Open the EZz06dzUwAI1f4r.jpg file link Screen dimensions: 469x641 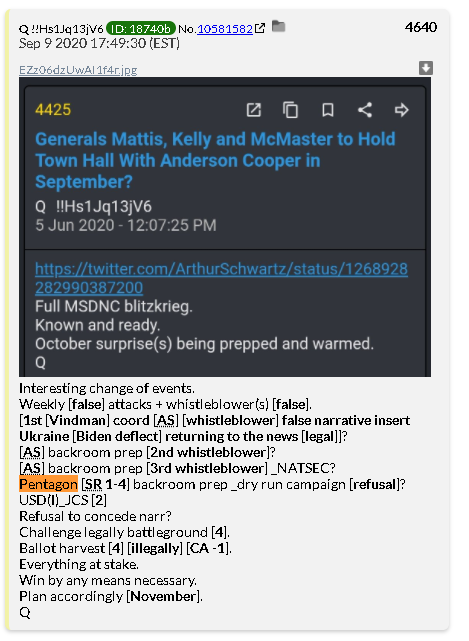[78, 70]
